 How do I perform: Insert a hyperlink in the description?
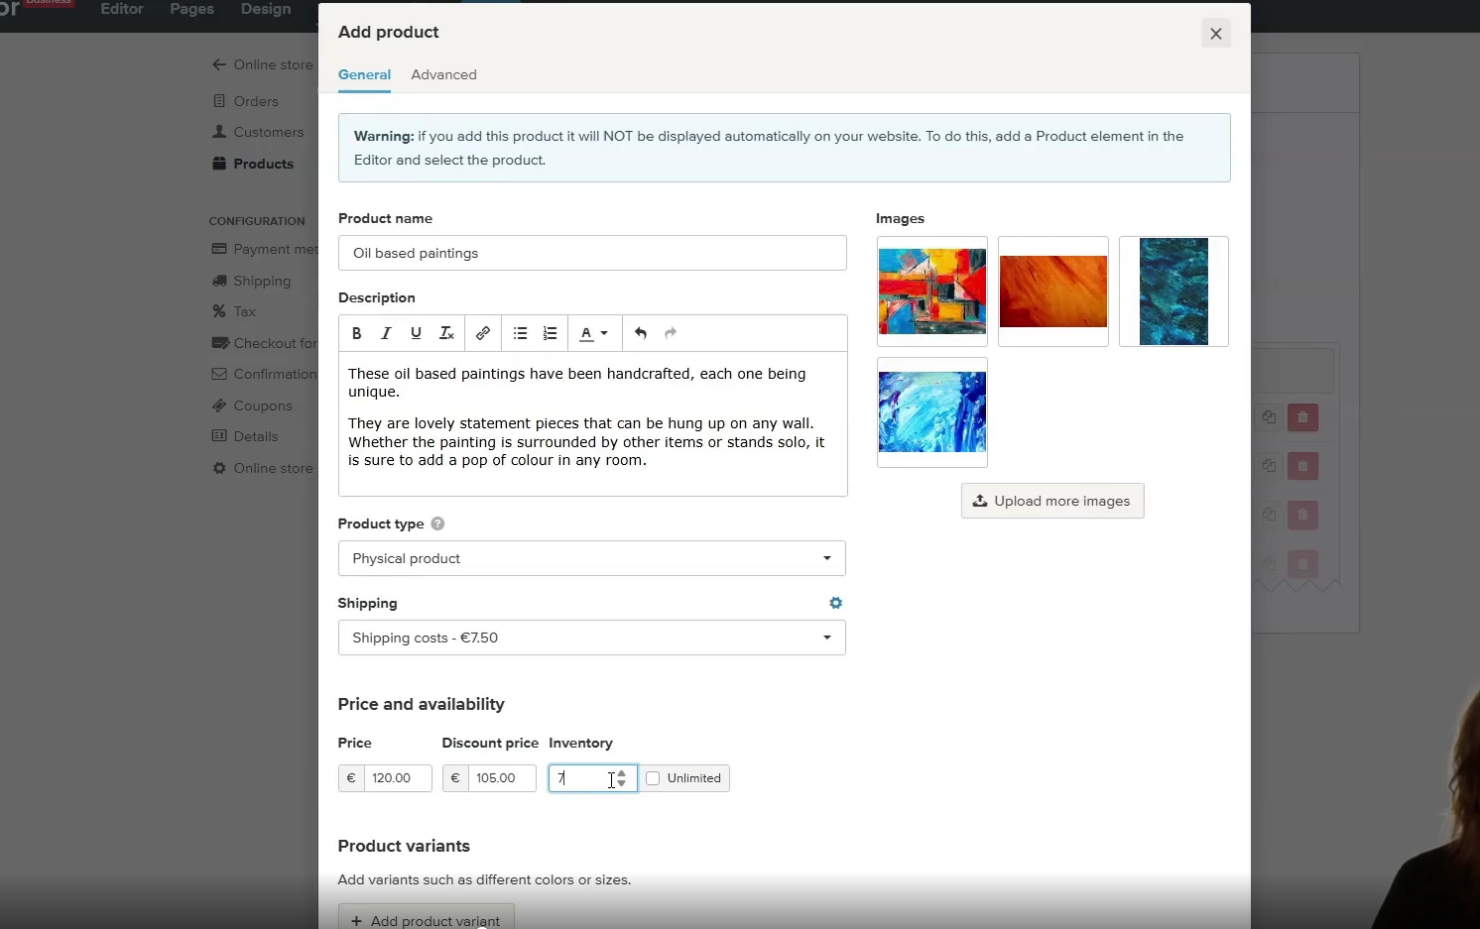click(x=483, y=333)
